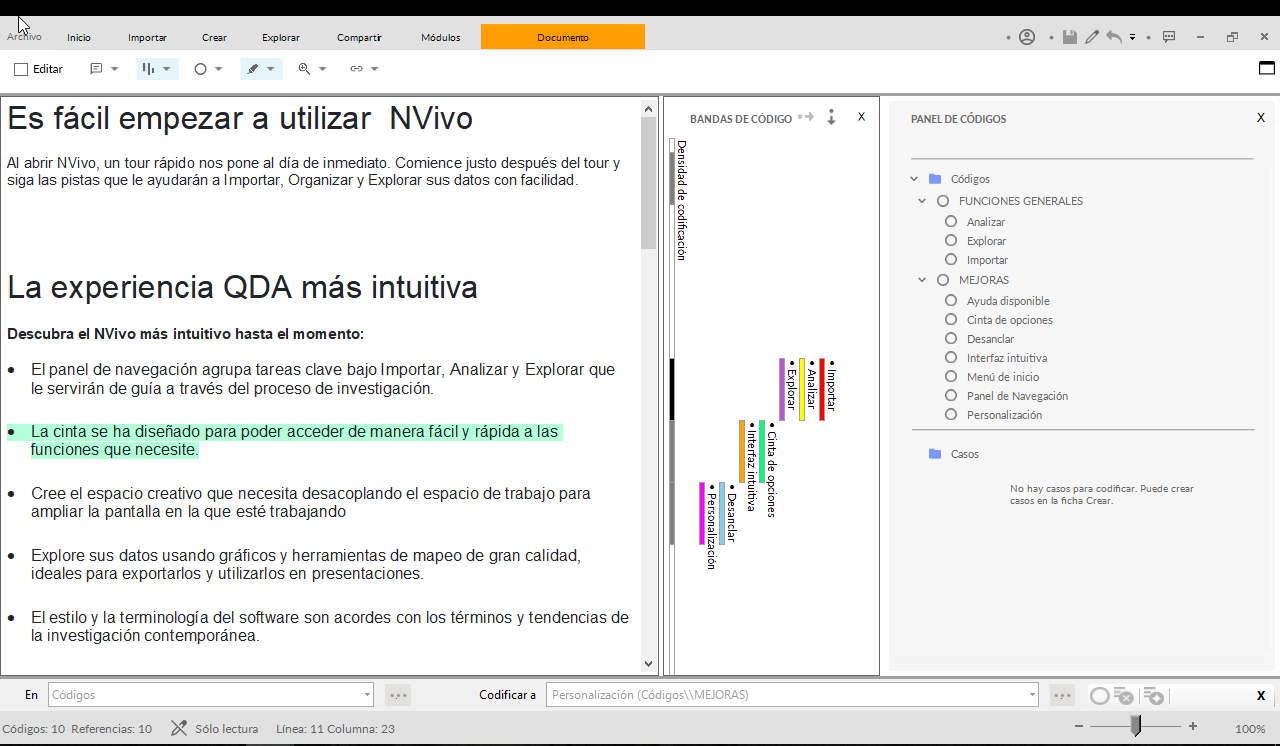
Task: Select the Personalización code circle
Action: 952,415
